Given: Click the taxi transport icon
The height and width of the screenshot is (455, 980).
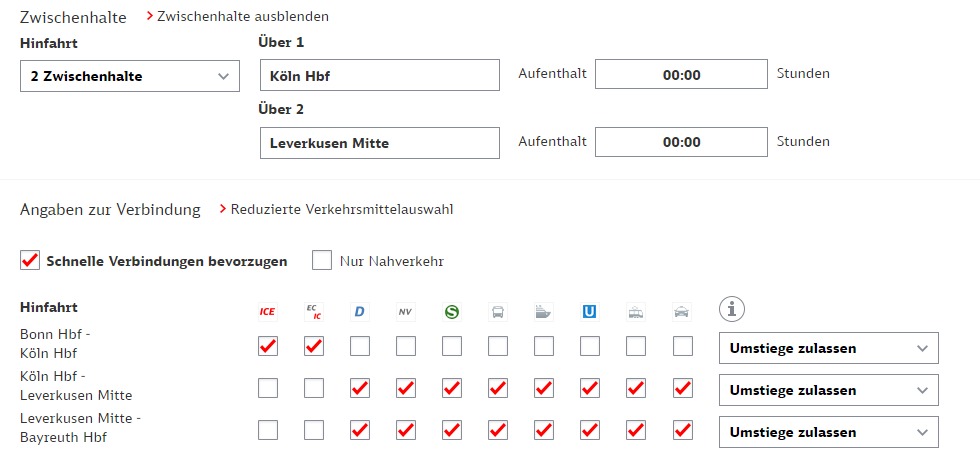Looking at the screenshot, I should click(682, 311).
